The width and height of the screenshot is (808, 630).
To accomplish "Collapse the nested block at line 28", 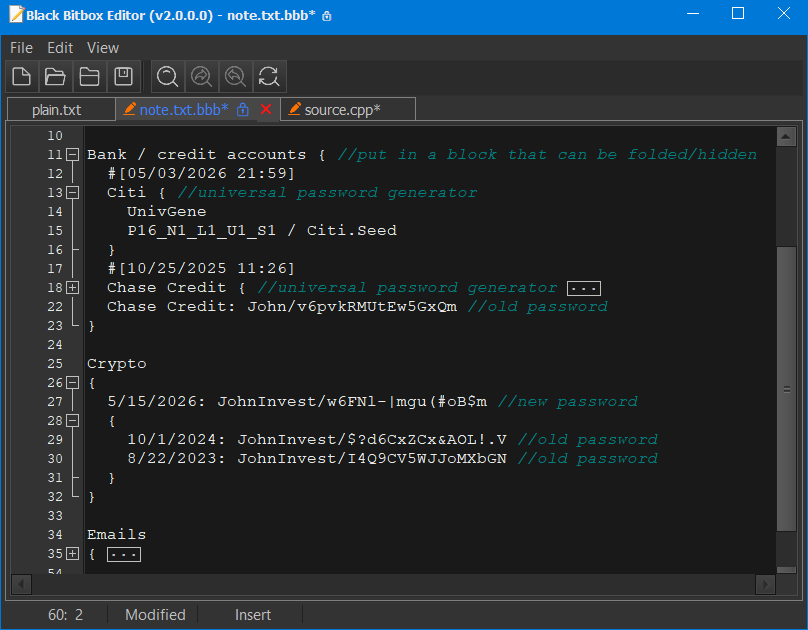I will [73, 421].
